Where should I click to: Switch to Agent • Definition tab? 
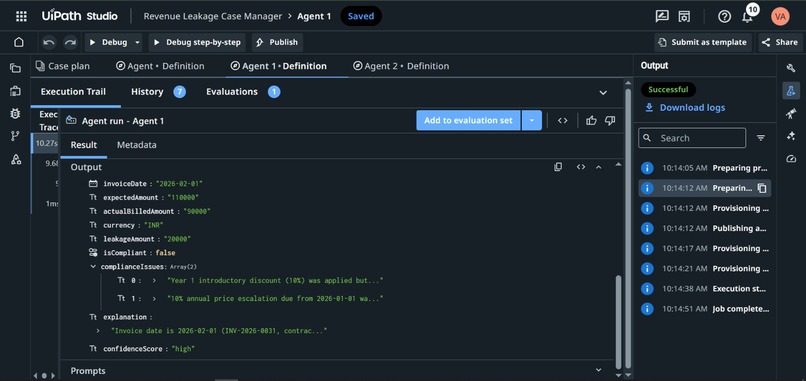[x=160, y=66]
